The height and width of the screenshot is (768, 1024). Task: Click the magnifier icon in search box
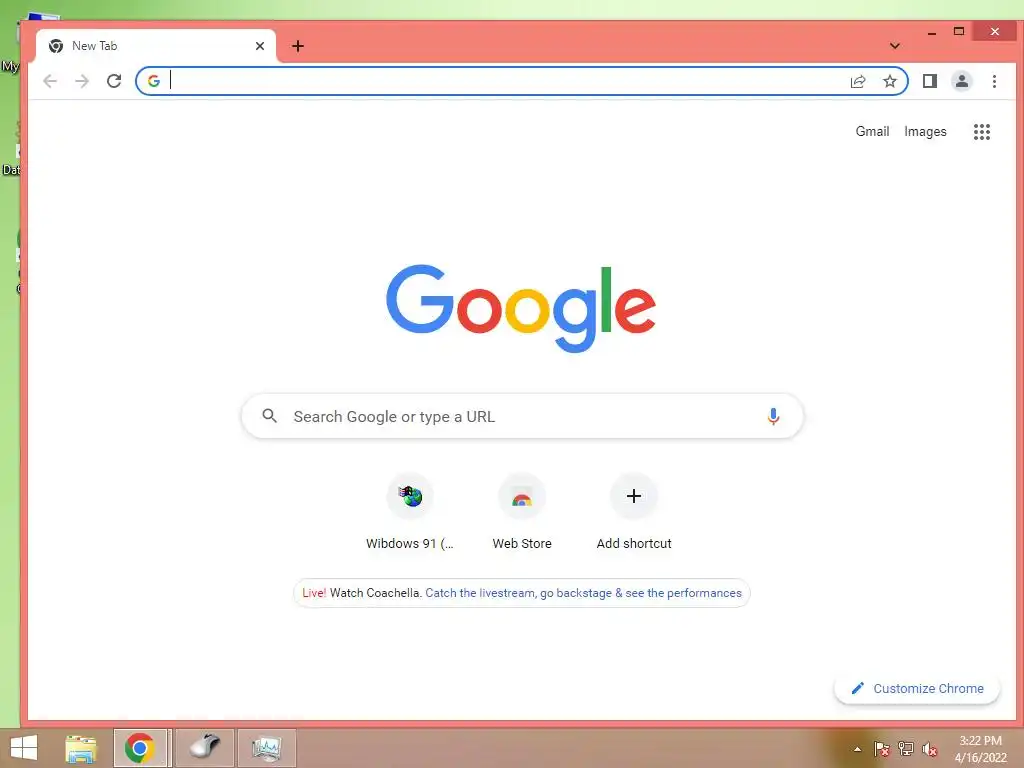point(270,416)
